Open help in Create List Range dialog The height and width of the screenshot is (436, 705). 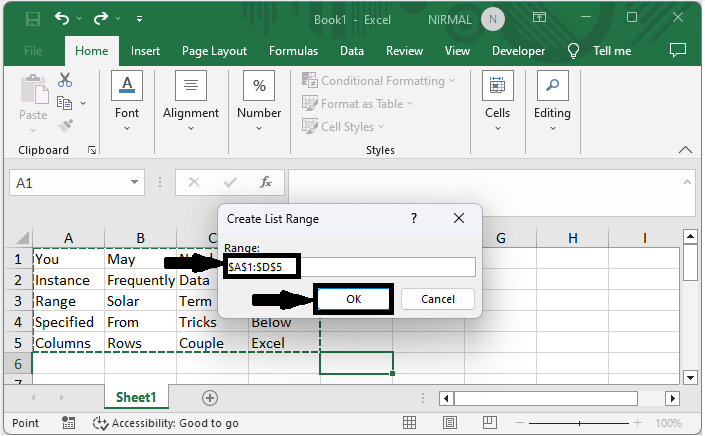click(x=414, y=218)
